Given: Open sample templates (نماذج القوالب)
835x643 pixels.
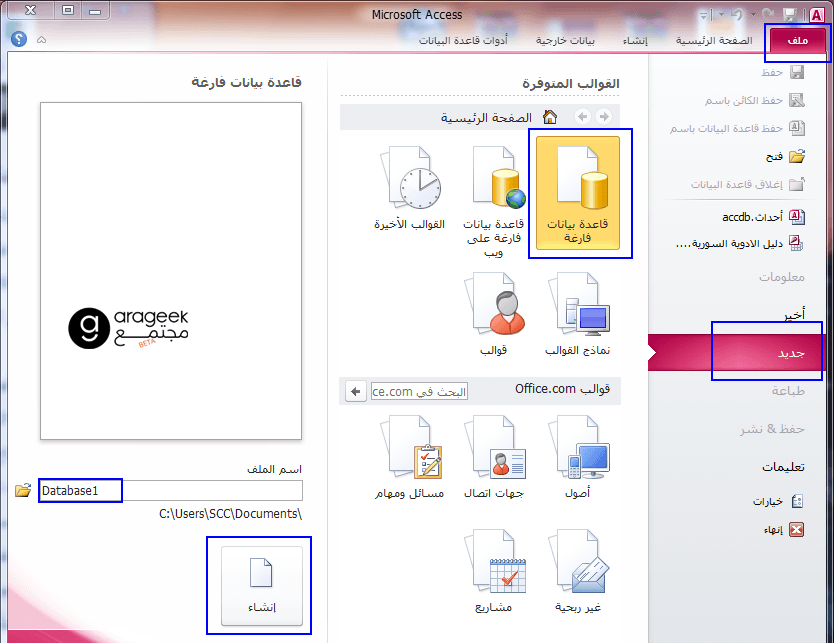Looking at the screenshot, I should click(x=578, y=314).
